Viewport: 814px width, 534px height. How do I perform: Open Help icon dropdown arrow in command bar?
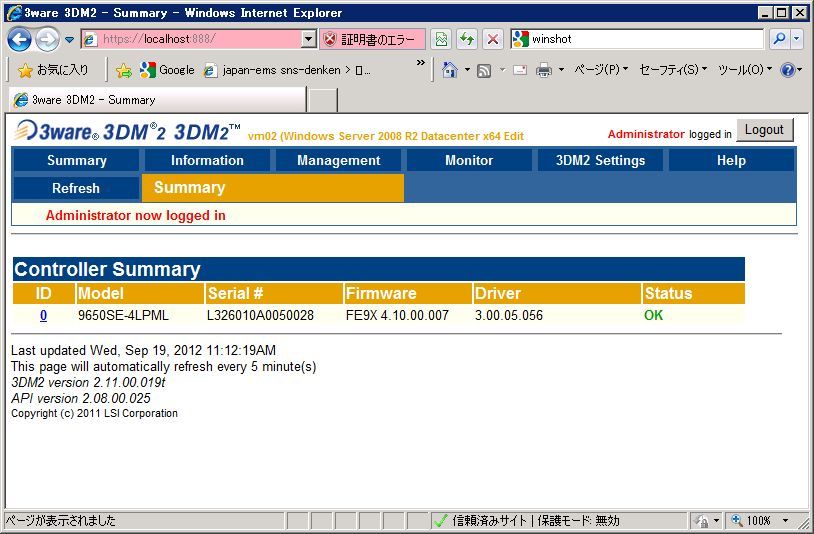[x=800, y=70]
